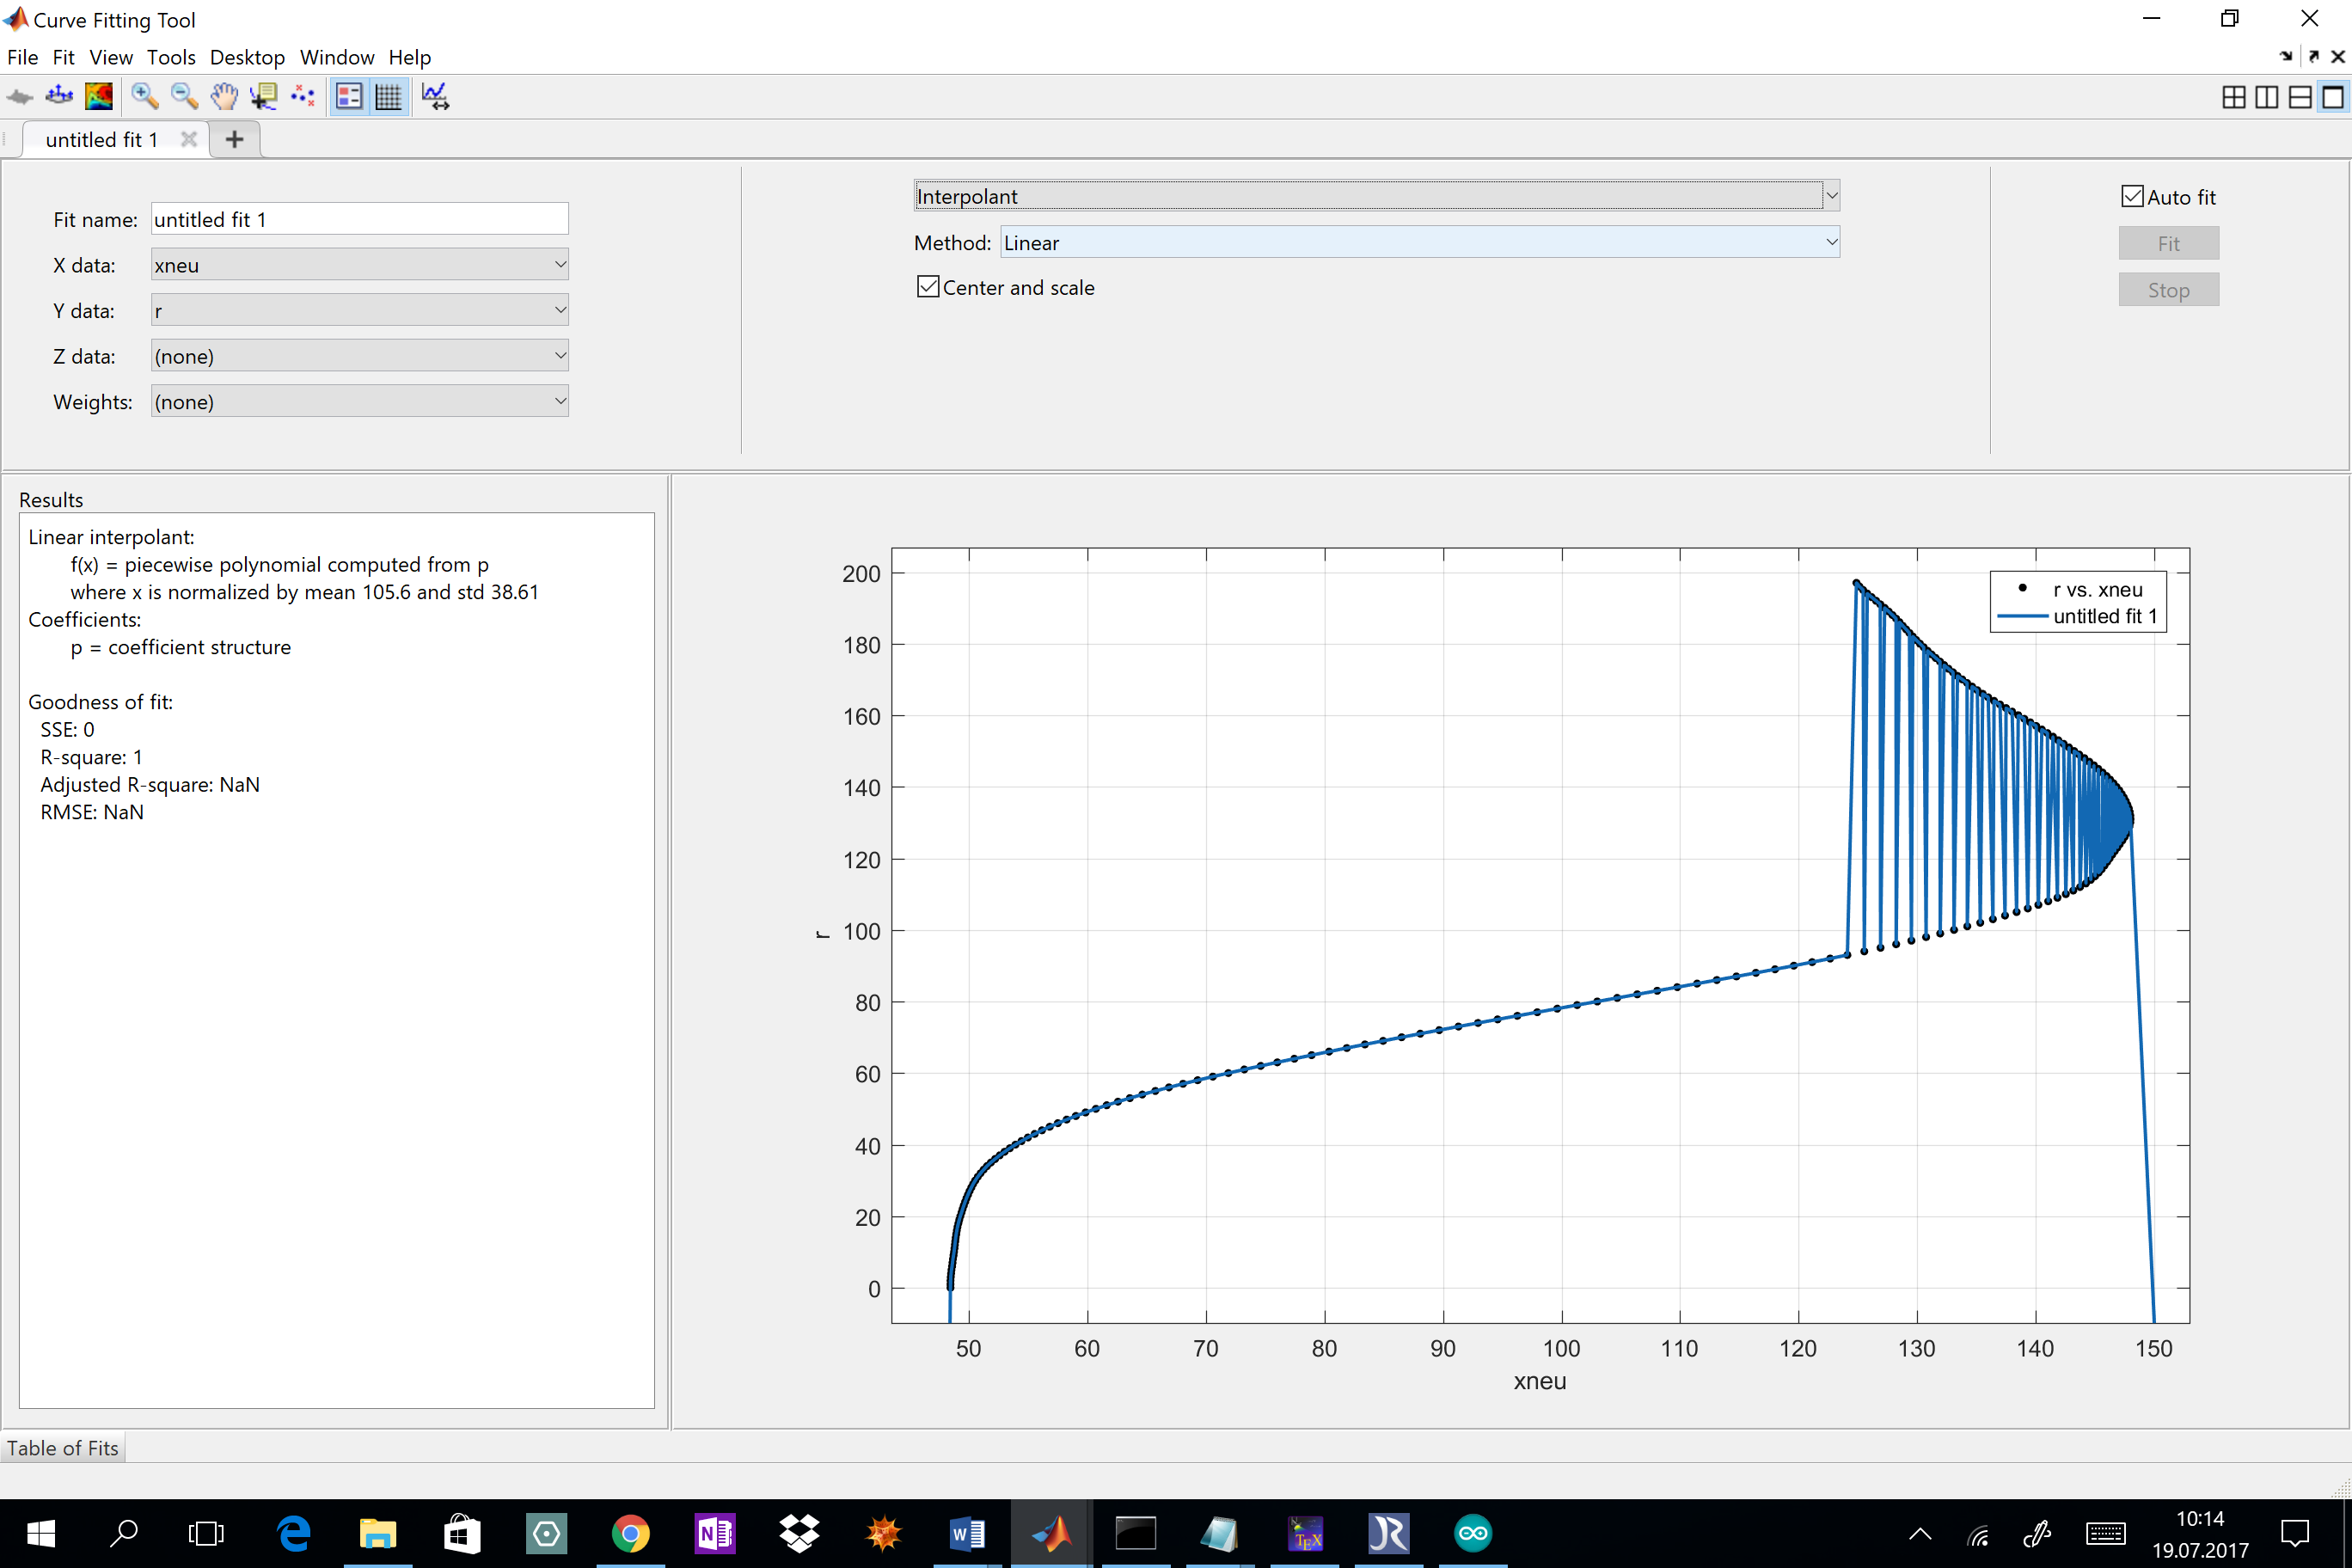Select the Zoom Out tool

[184, 96]
